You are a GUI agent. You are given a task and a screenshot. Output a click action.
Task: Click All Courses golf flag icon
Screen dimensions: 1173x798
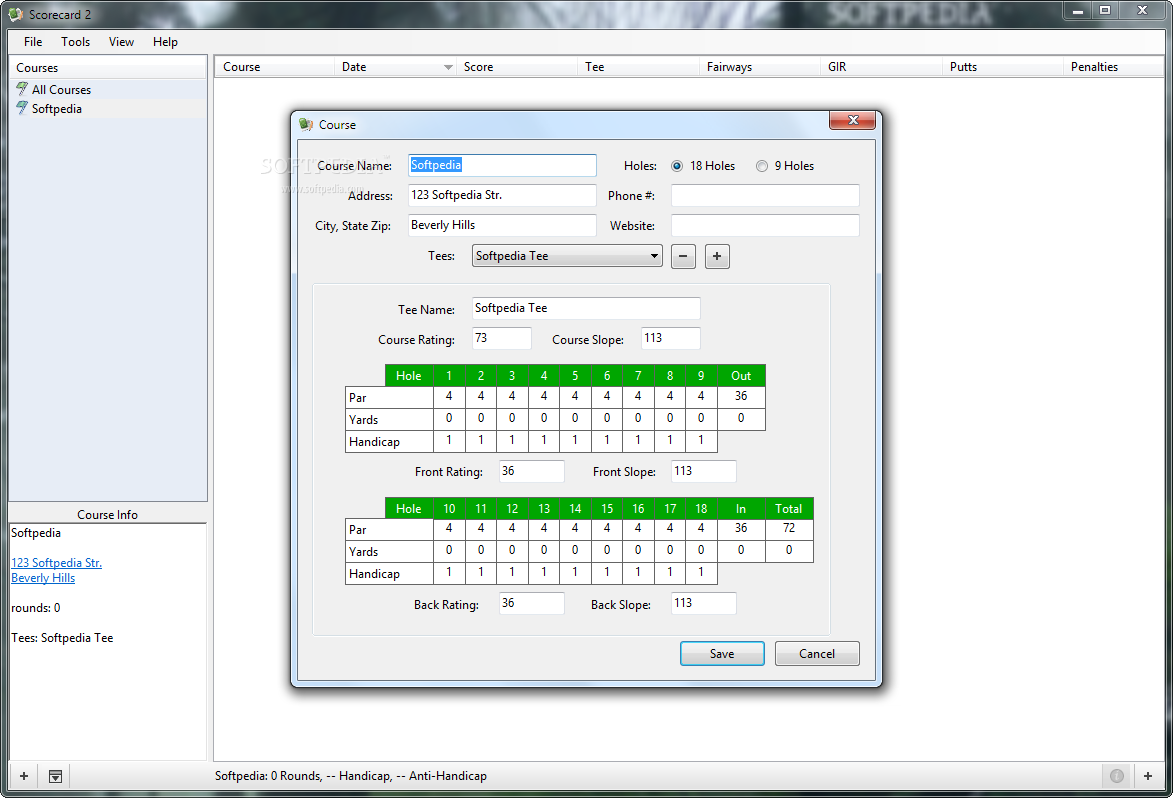point(22,89)
